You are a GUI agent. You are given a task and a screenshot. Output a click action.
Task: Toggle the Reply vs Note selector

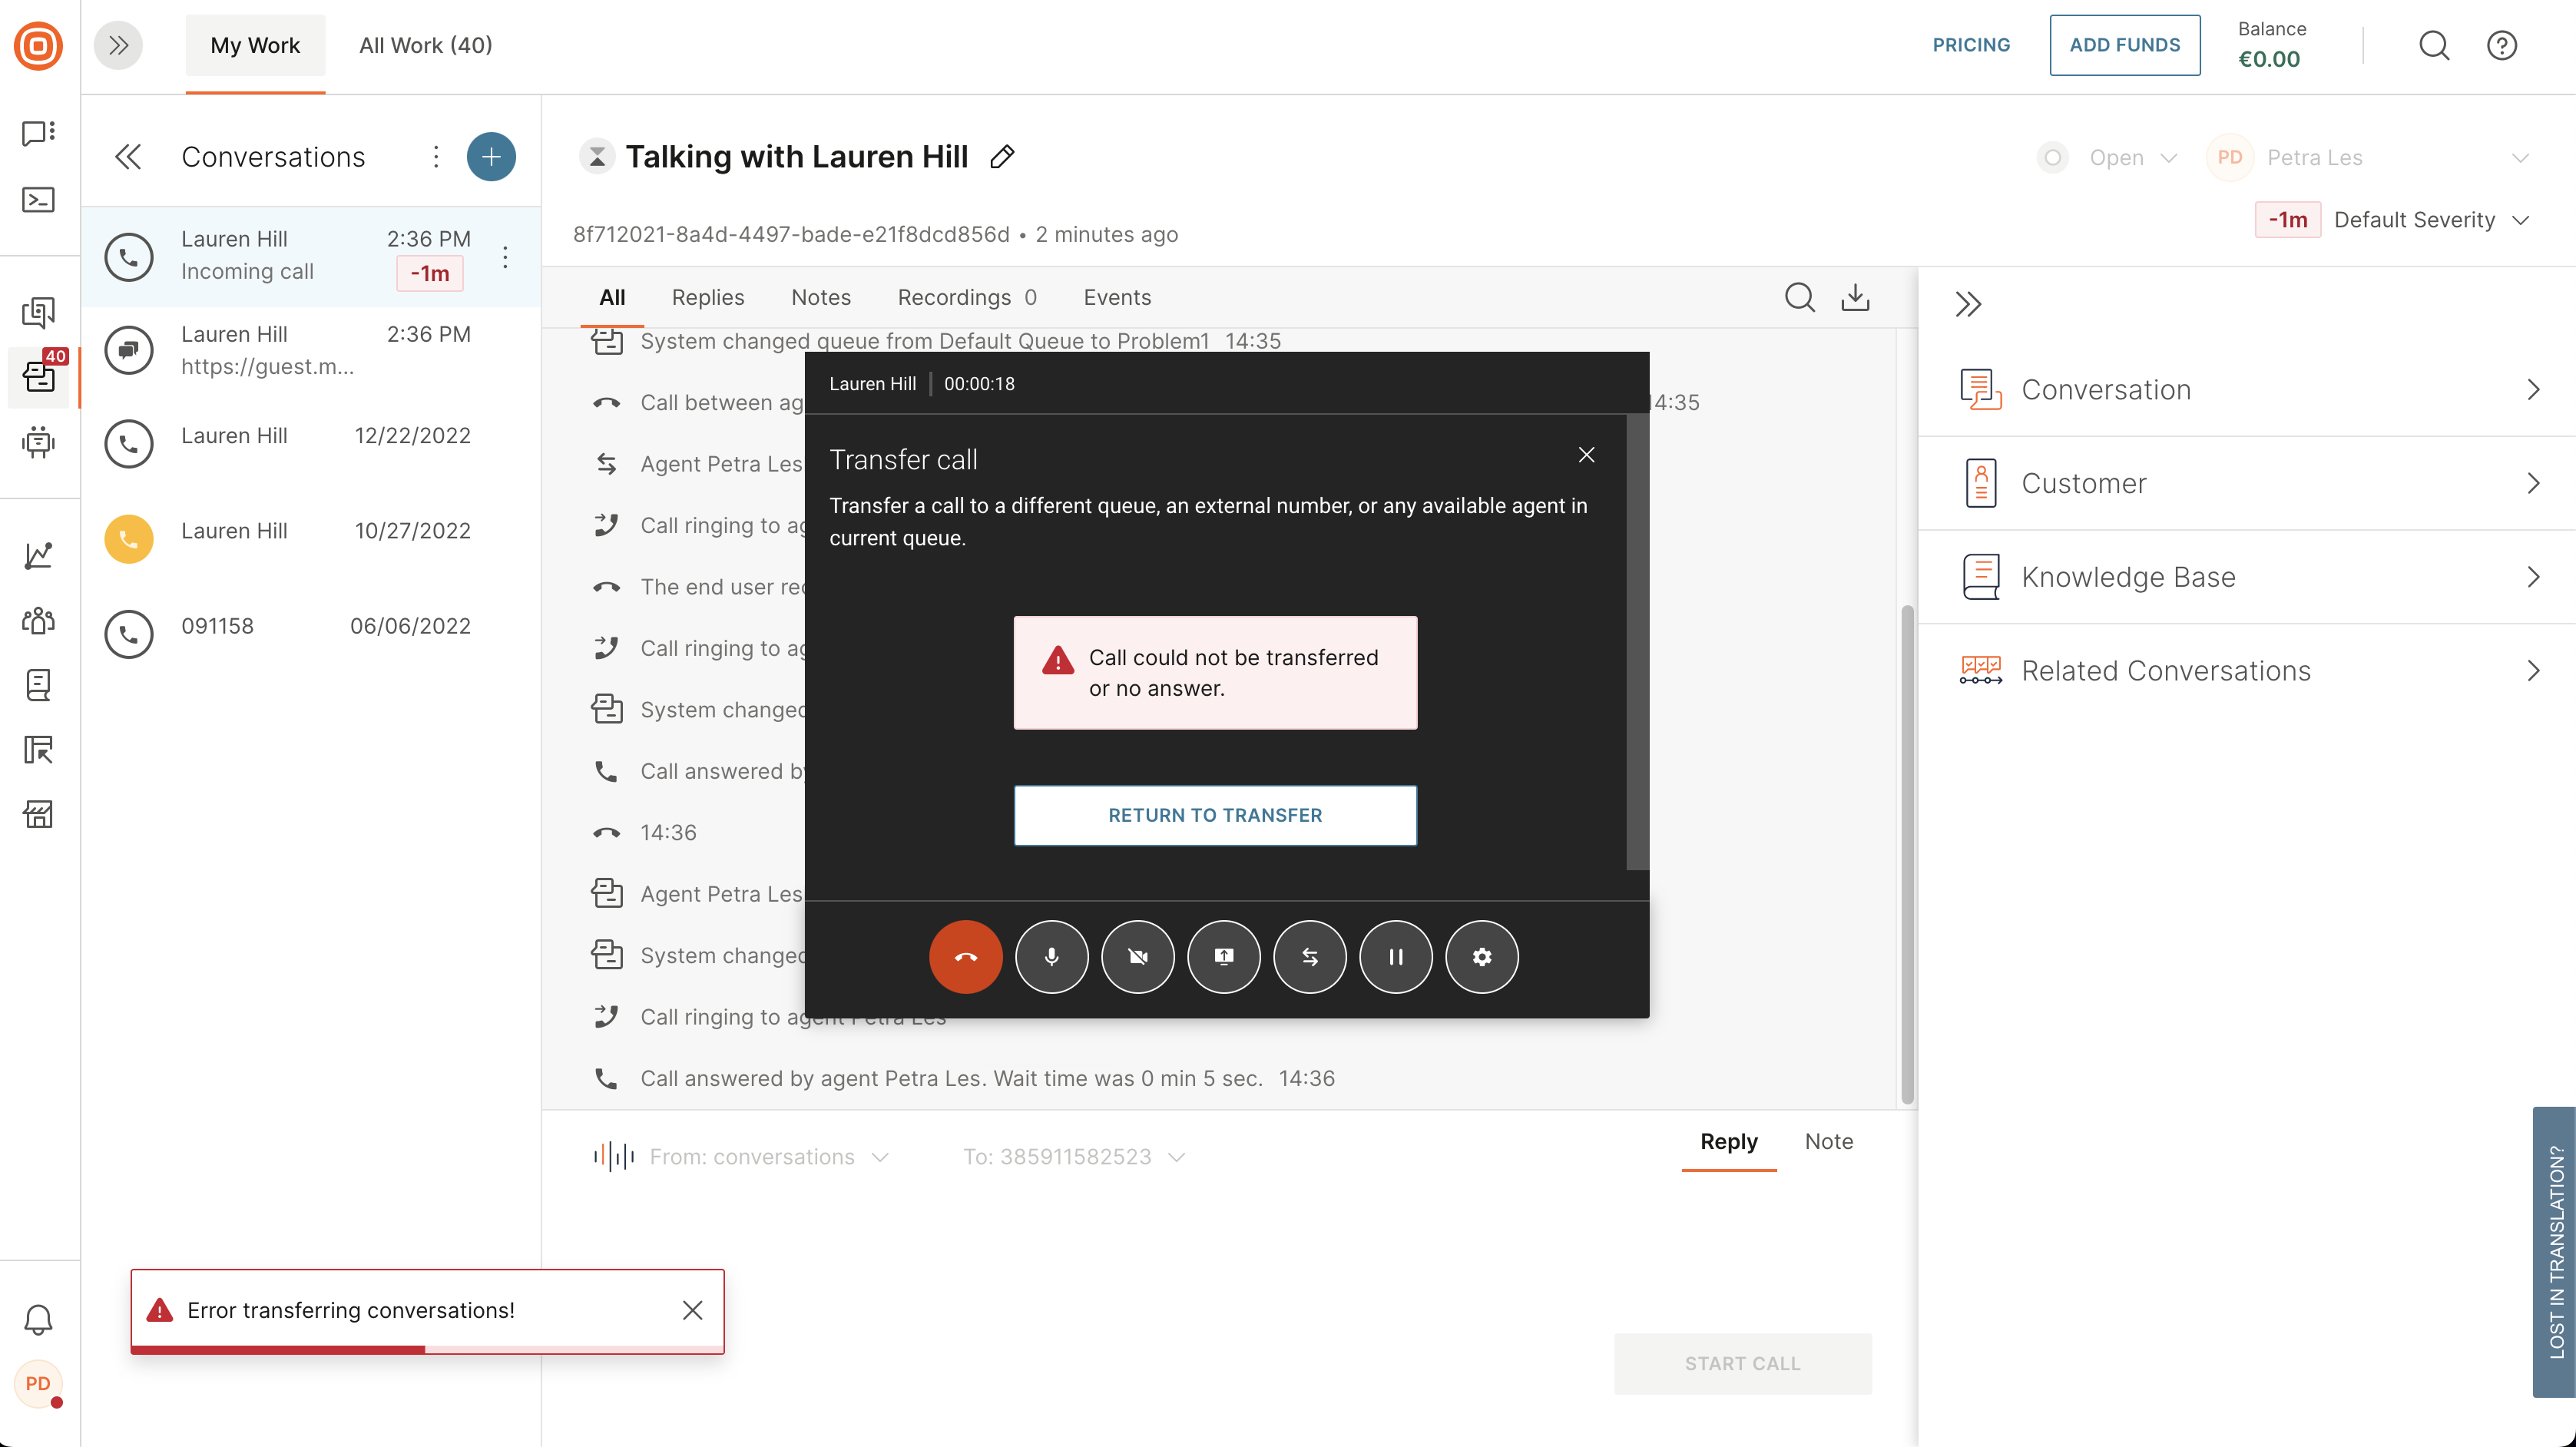tap(1829, 1139)
